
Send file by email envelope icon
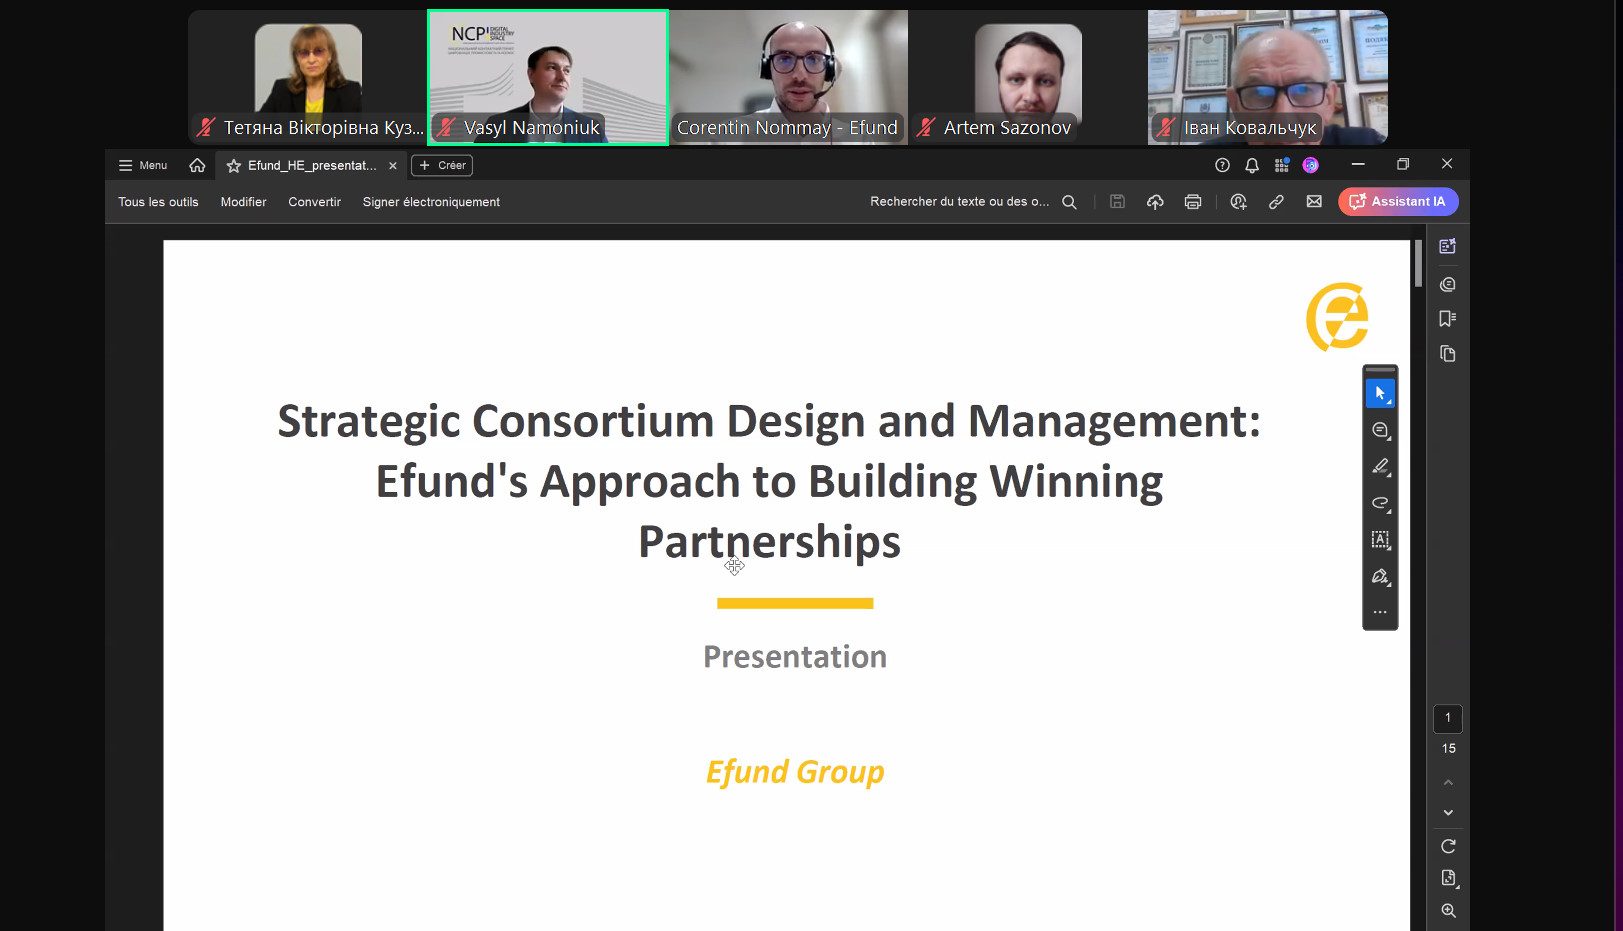tap(1314, 202)
